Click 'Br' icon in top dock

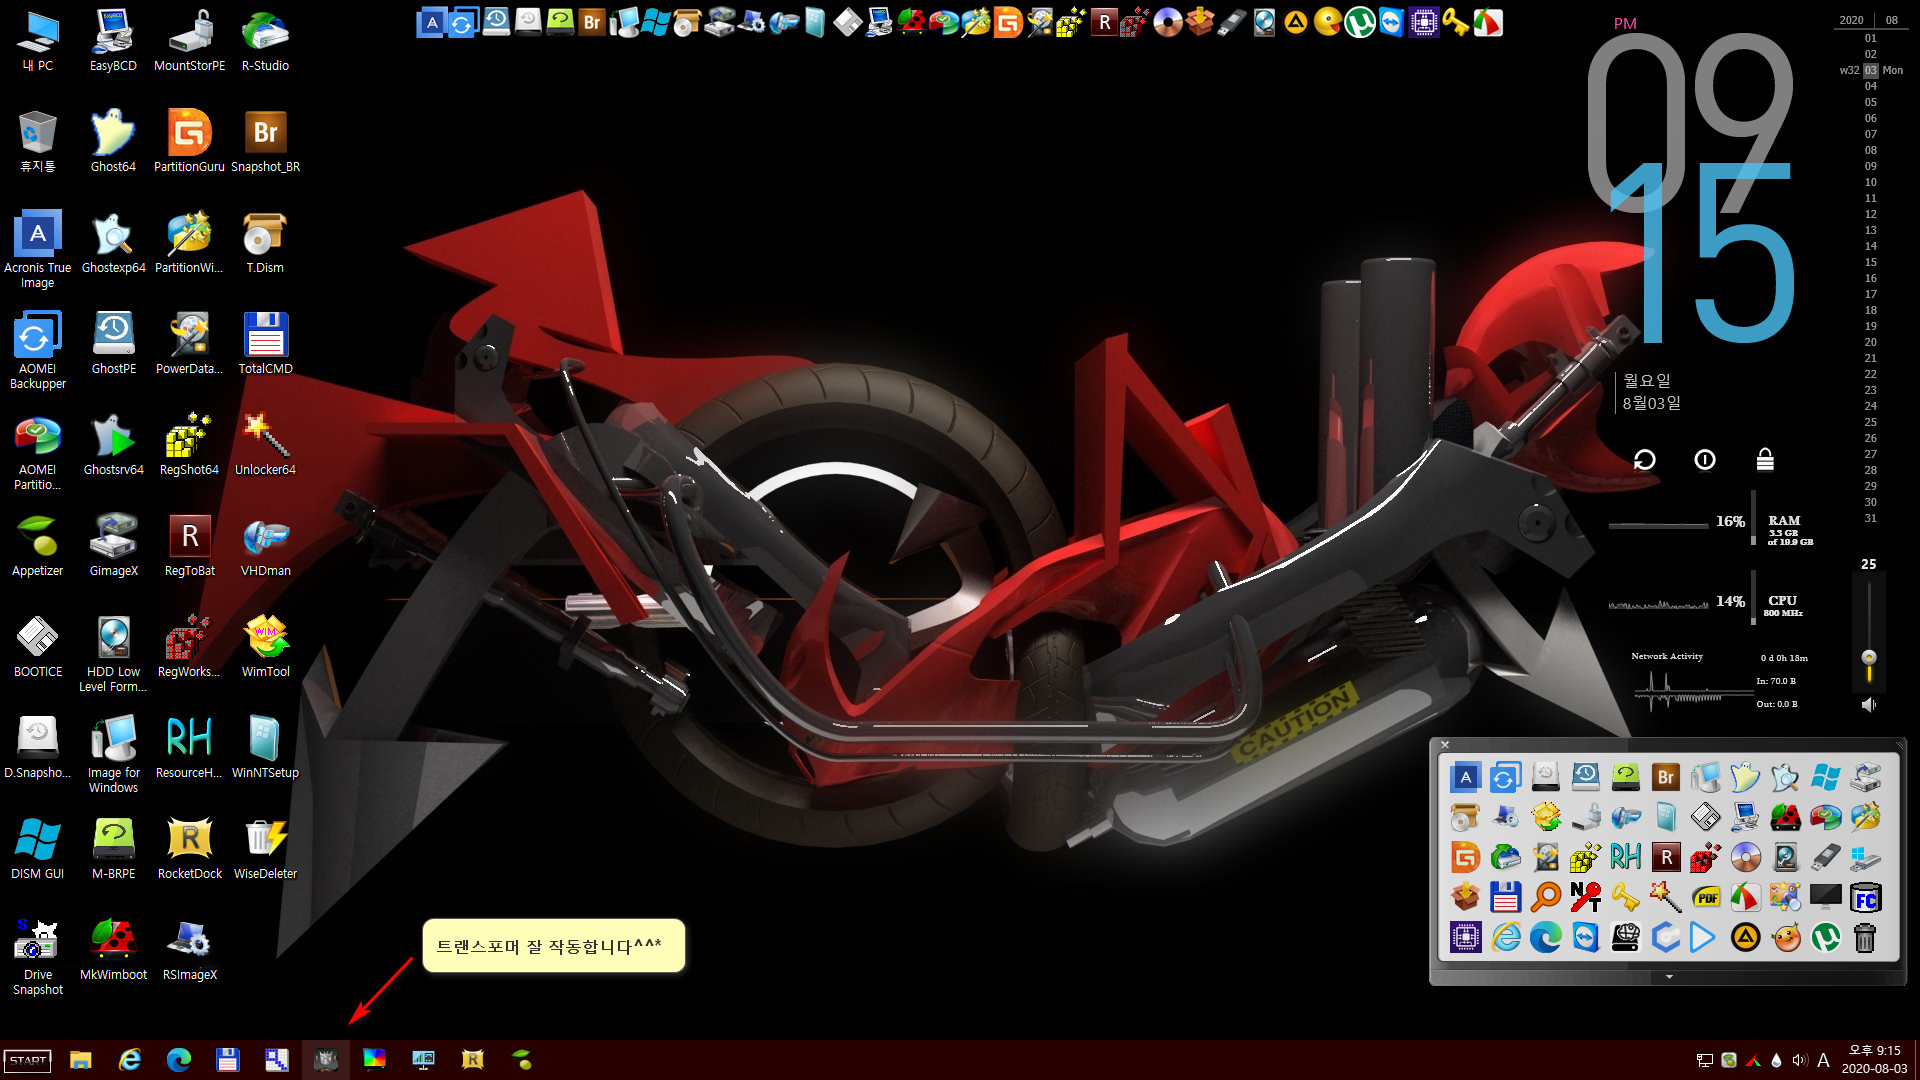pos(592,22)
